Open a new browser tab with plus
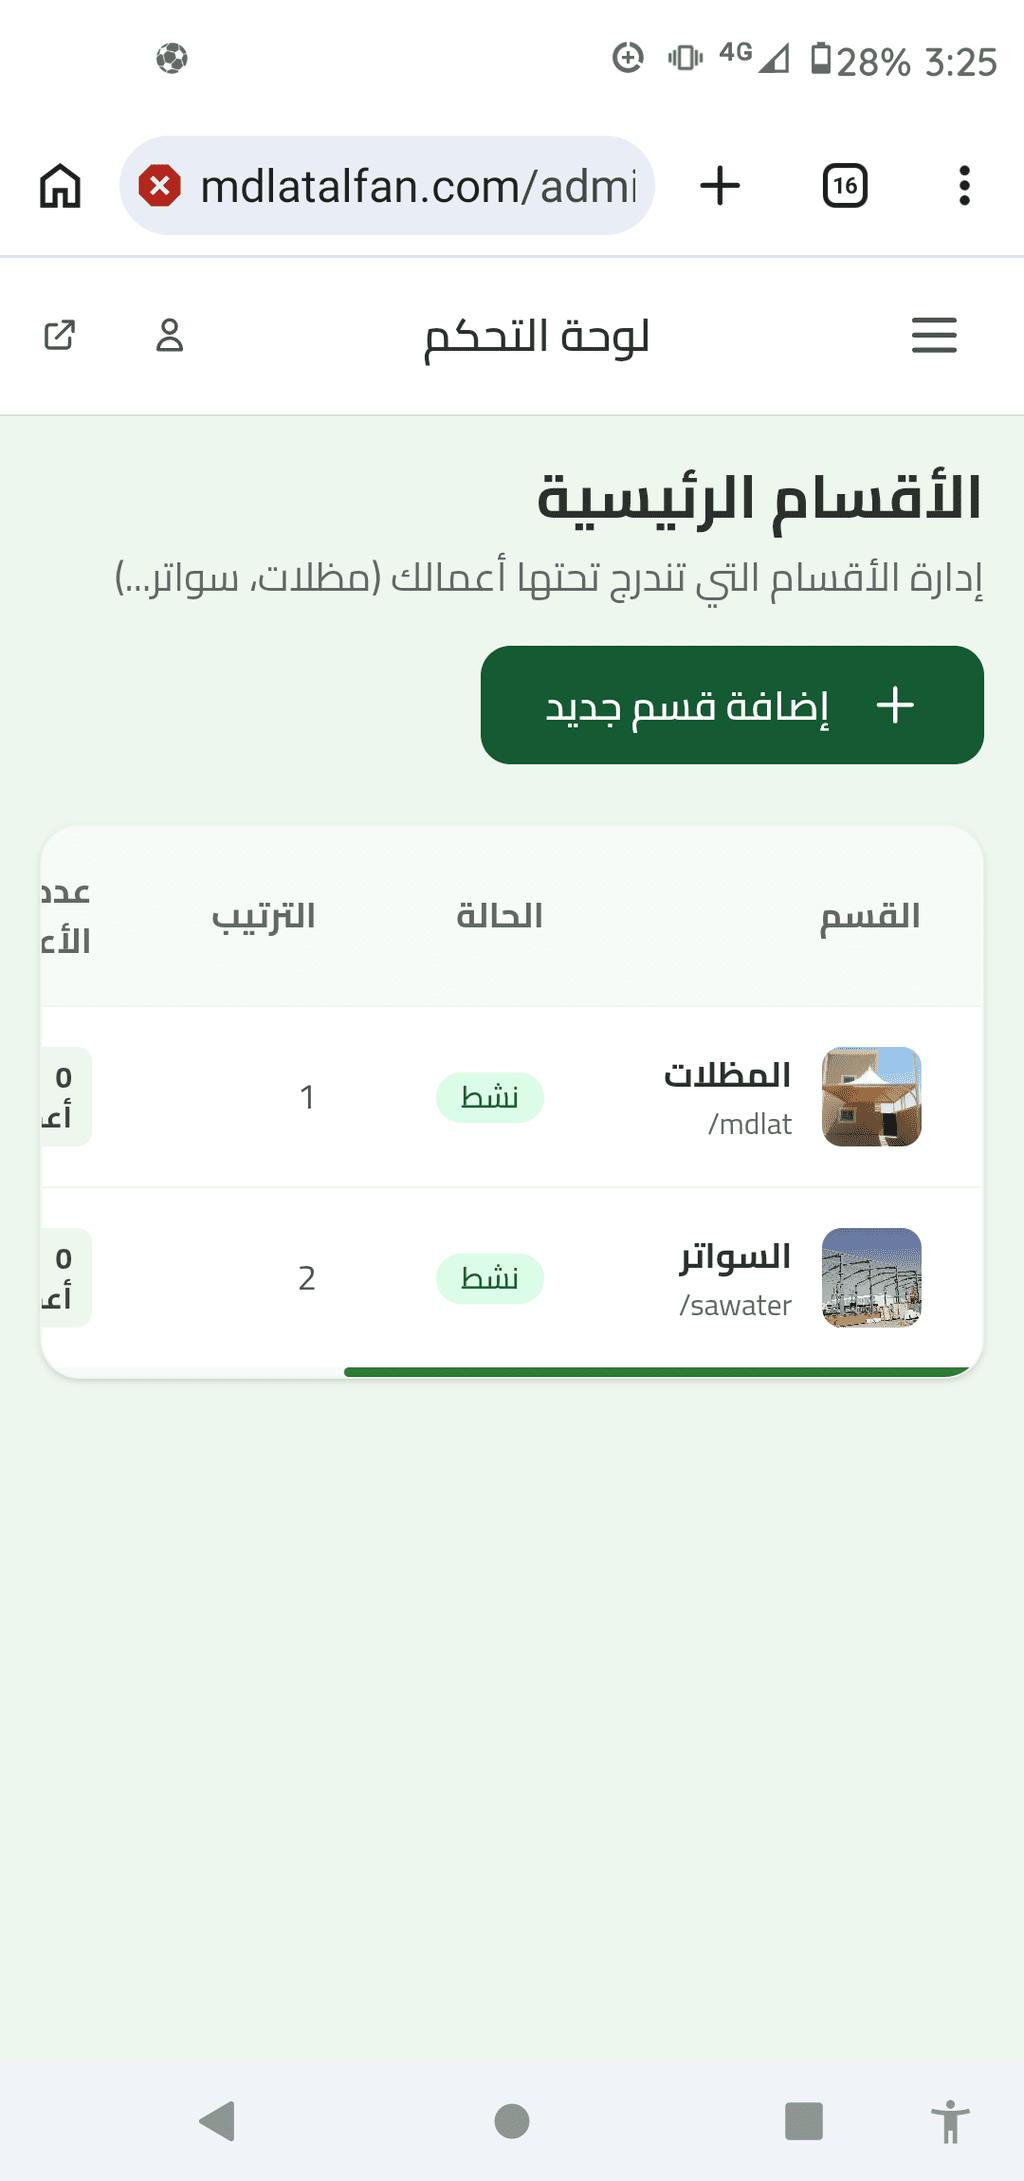The width and height of the screenshot is (1024, 2181). pos(720,186)
